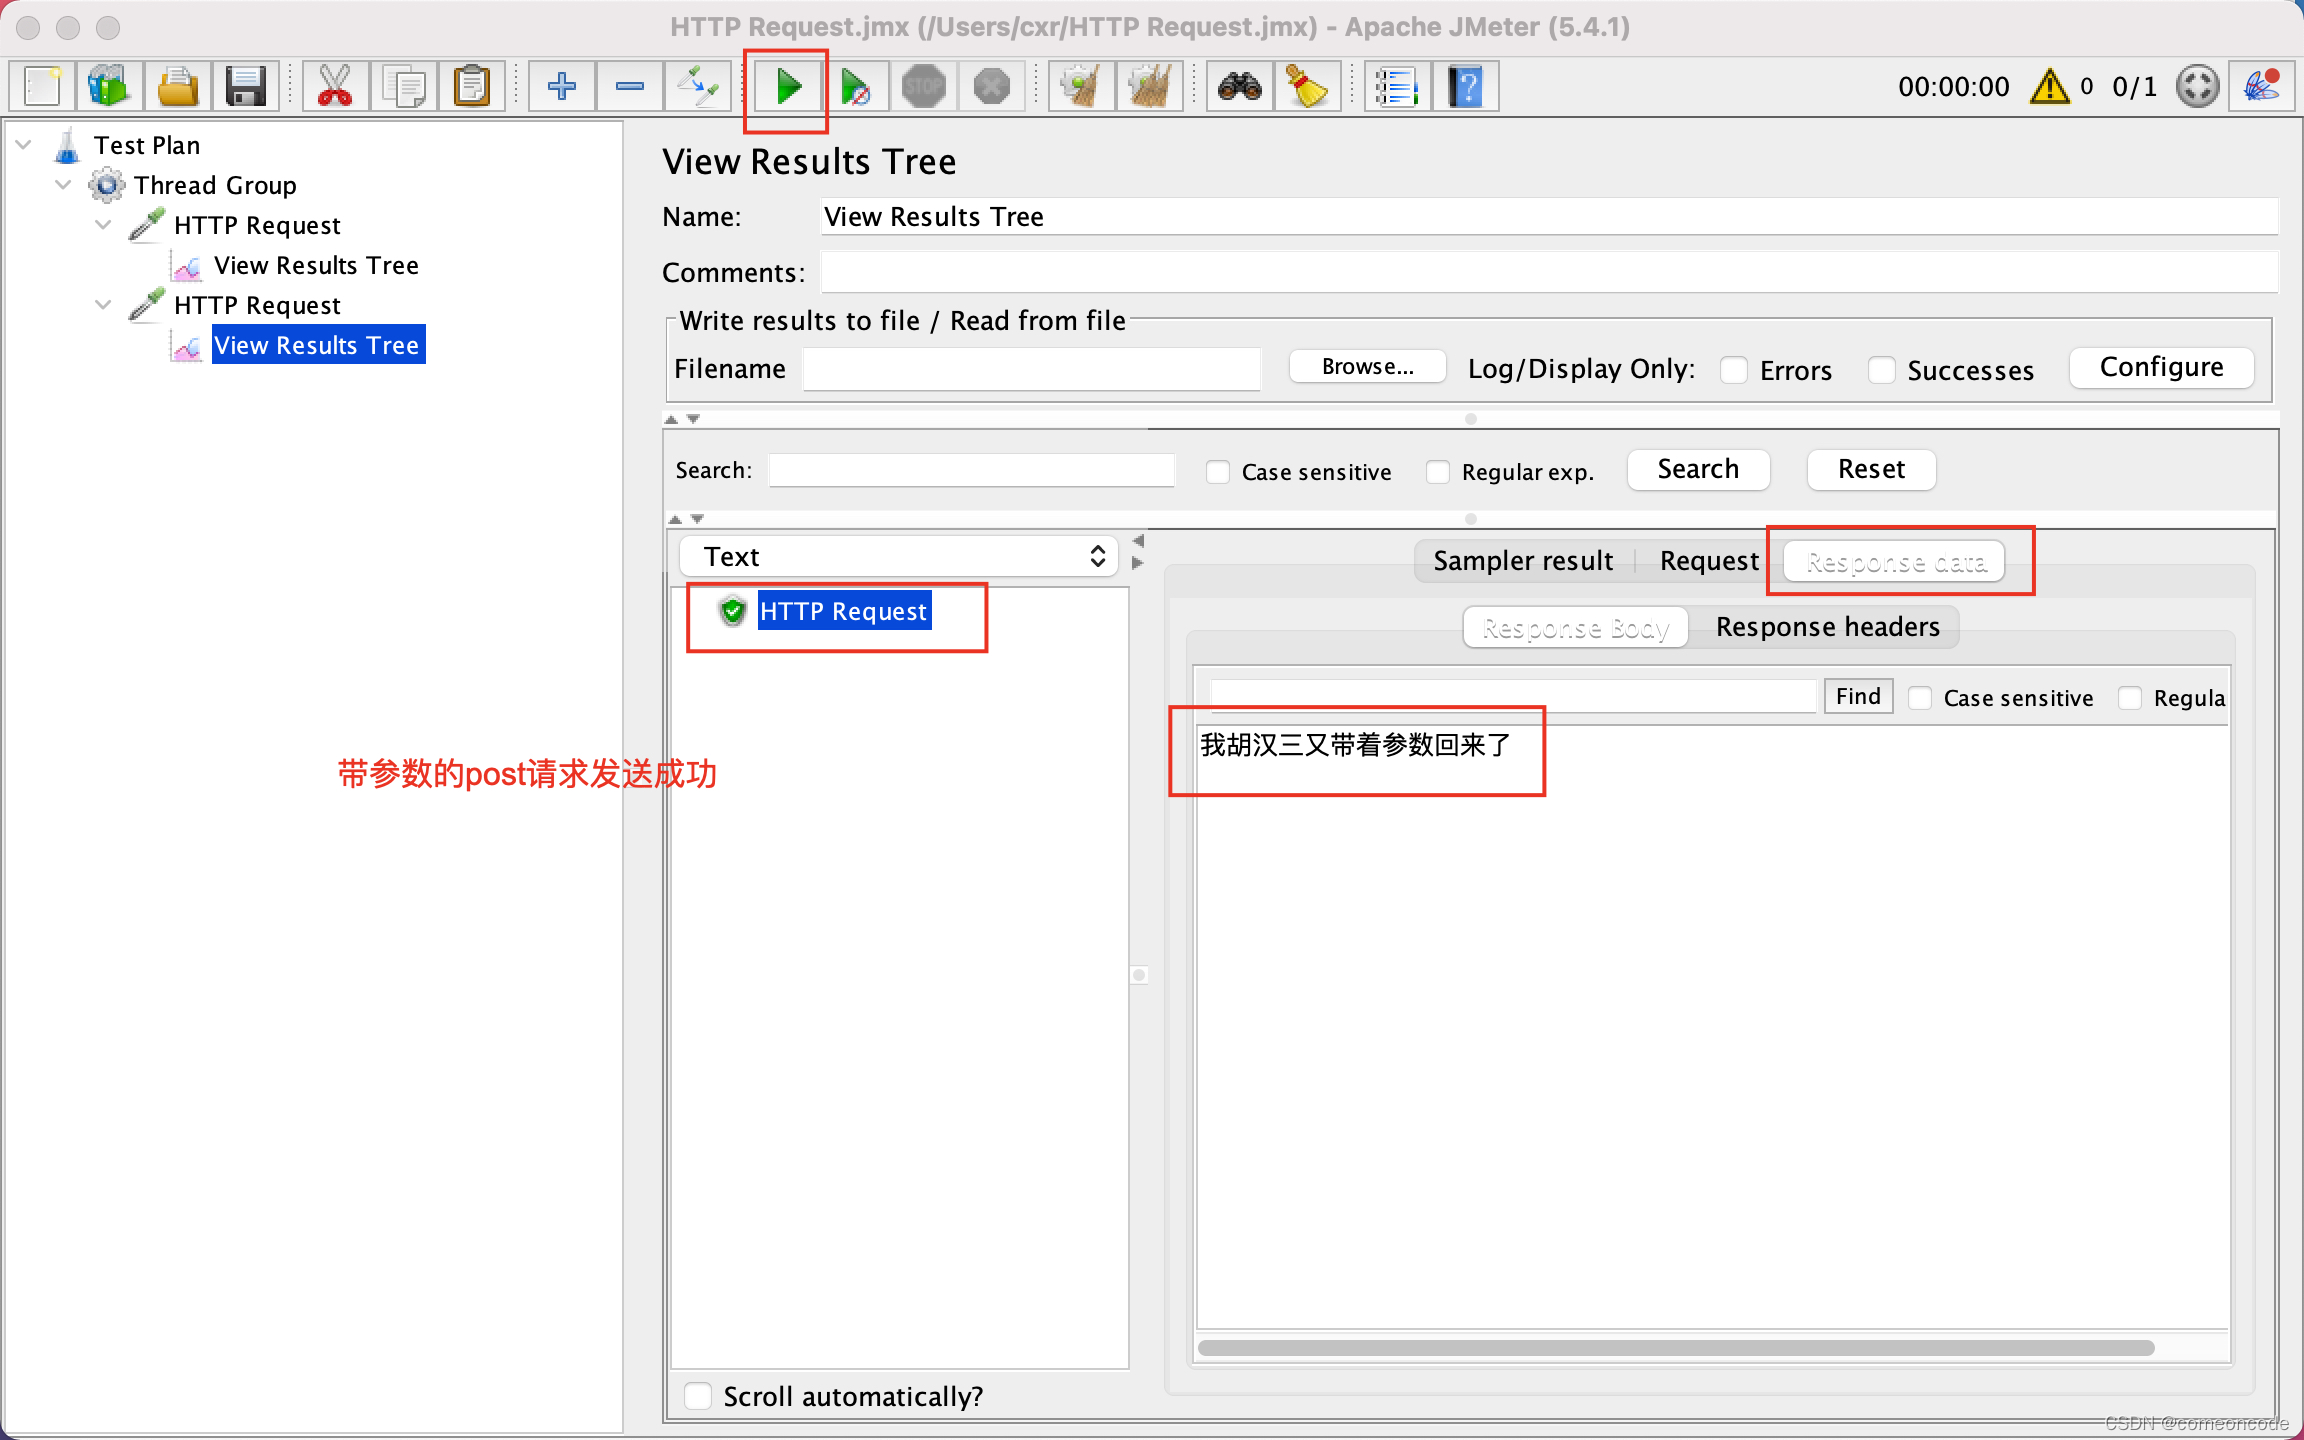The image size is (2304, 1440).
Task: Click the Reset search brush icon
Action: [1307, 87]
